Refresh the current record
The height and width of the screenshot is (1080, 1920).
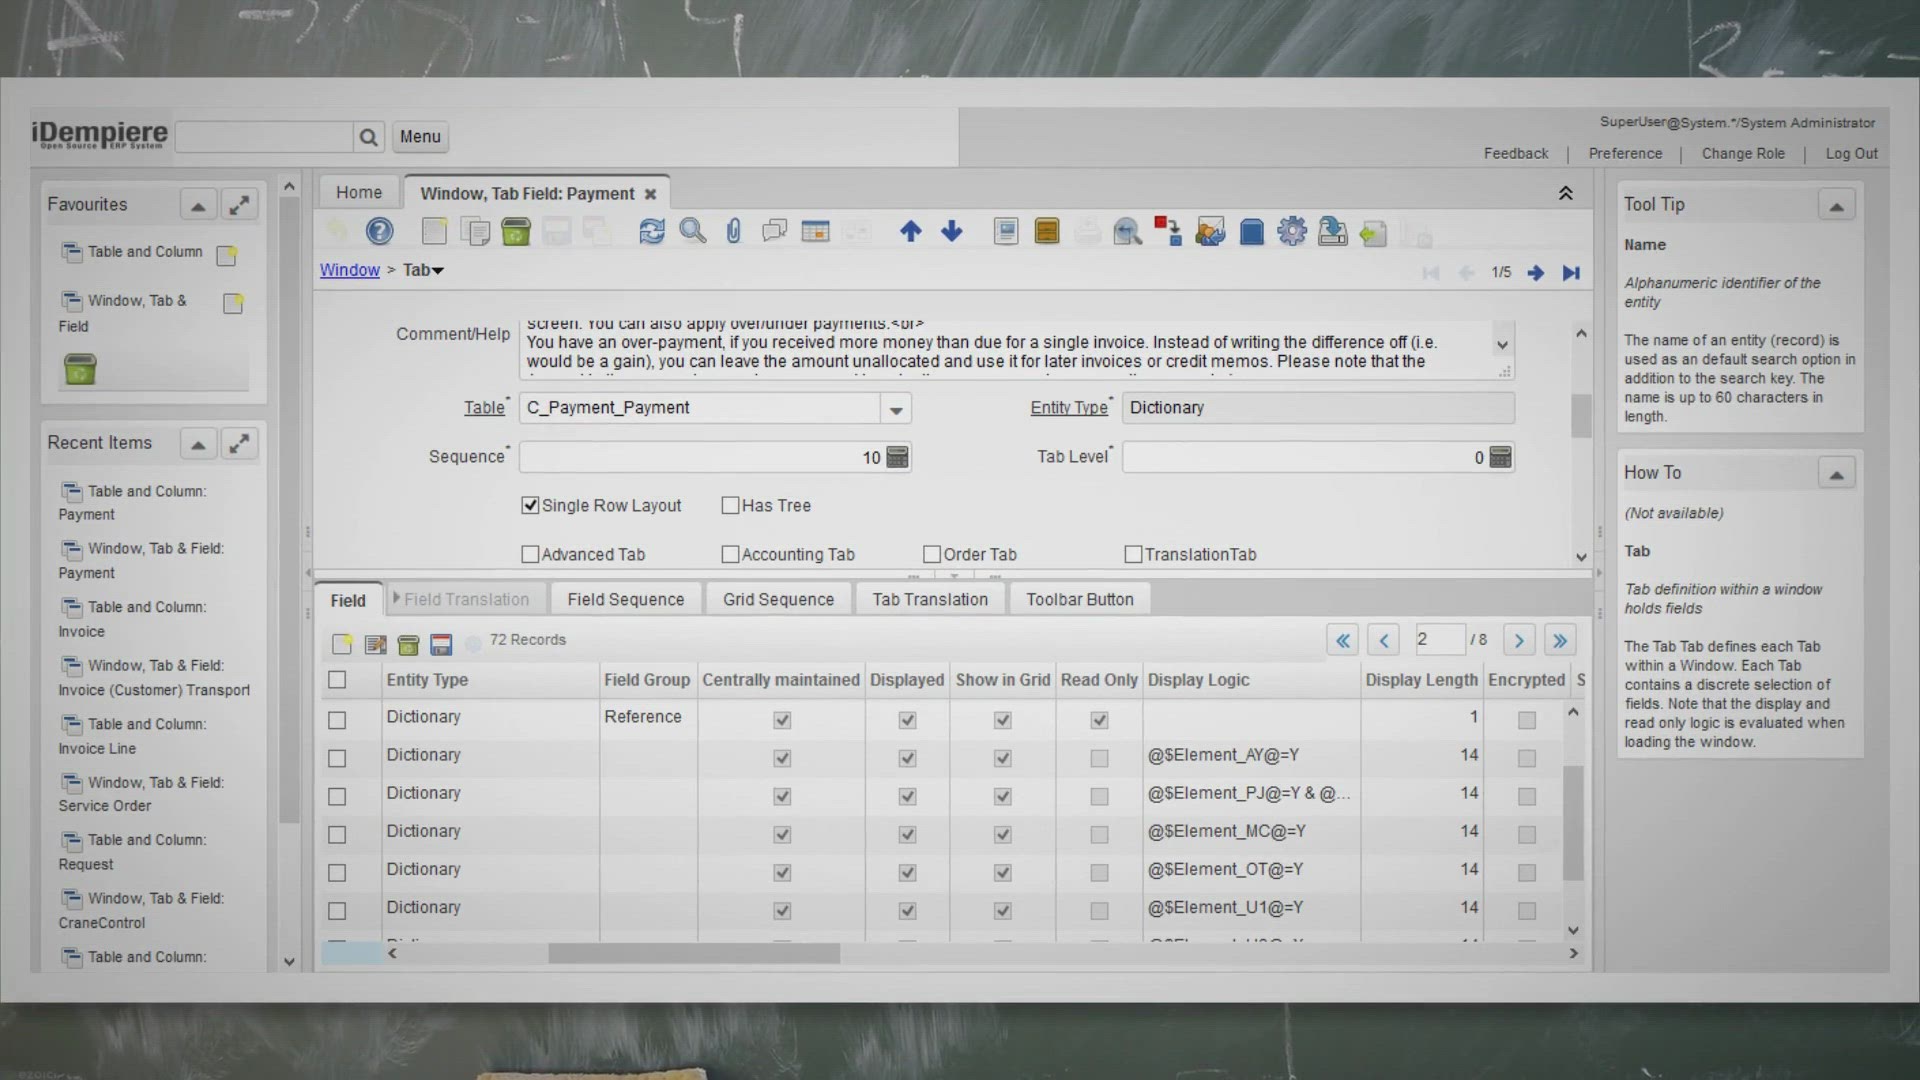coord(652,231)
